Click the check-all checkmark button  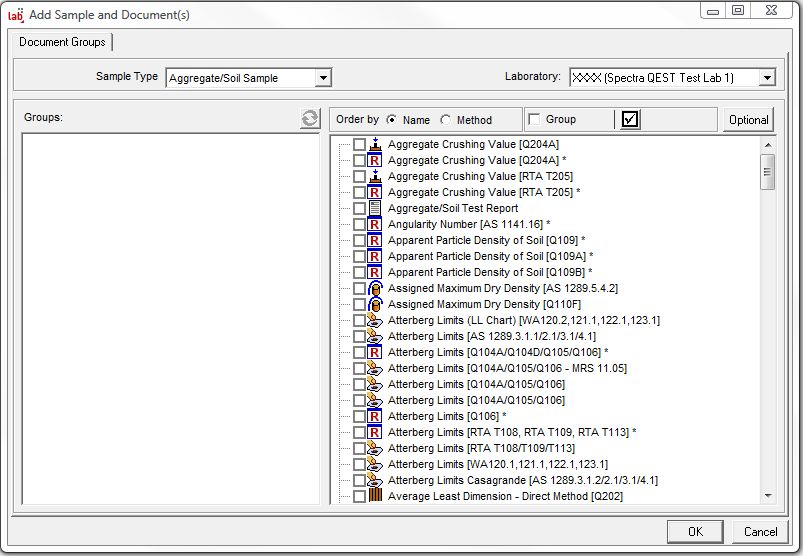coord(630,119)
